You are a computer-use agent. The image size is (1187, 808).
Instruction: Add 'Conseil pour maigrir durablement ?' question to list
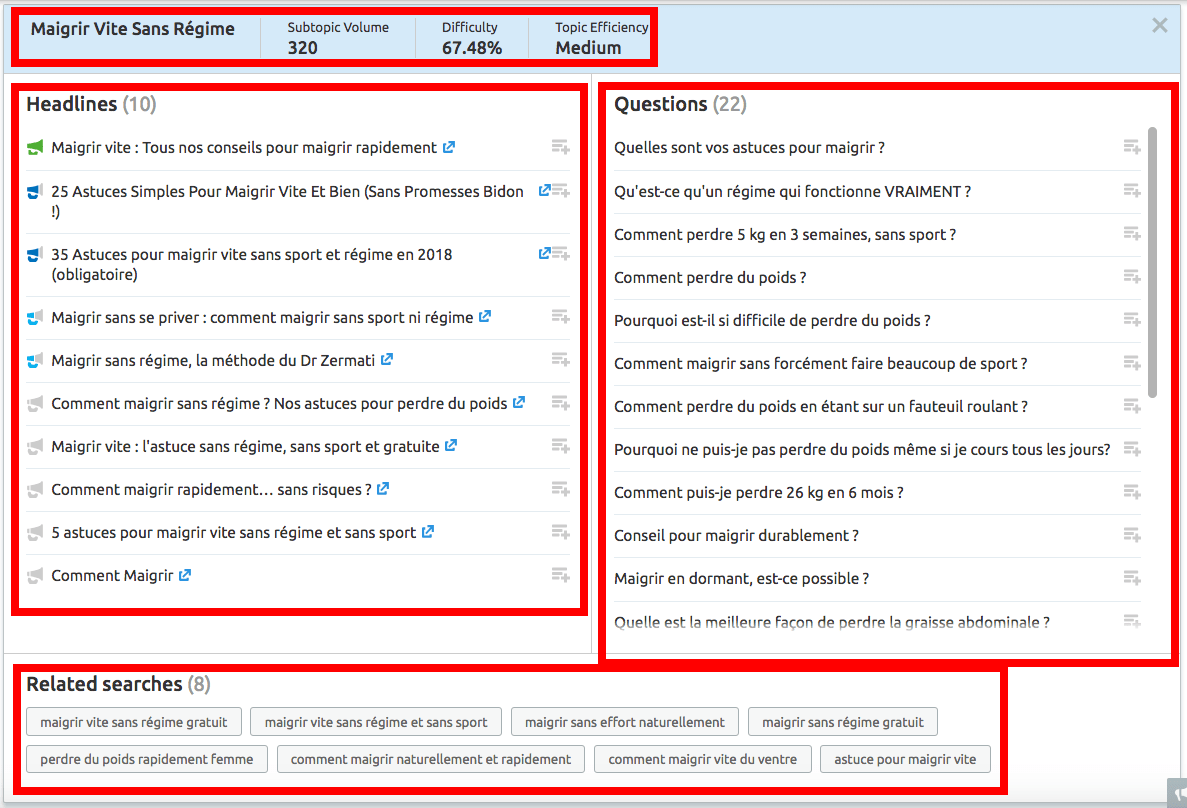(1131, 535)
